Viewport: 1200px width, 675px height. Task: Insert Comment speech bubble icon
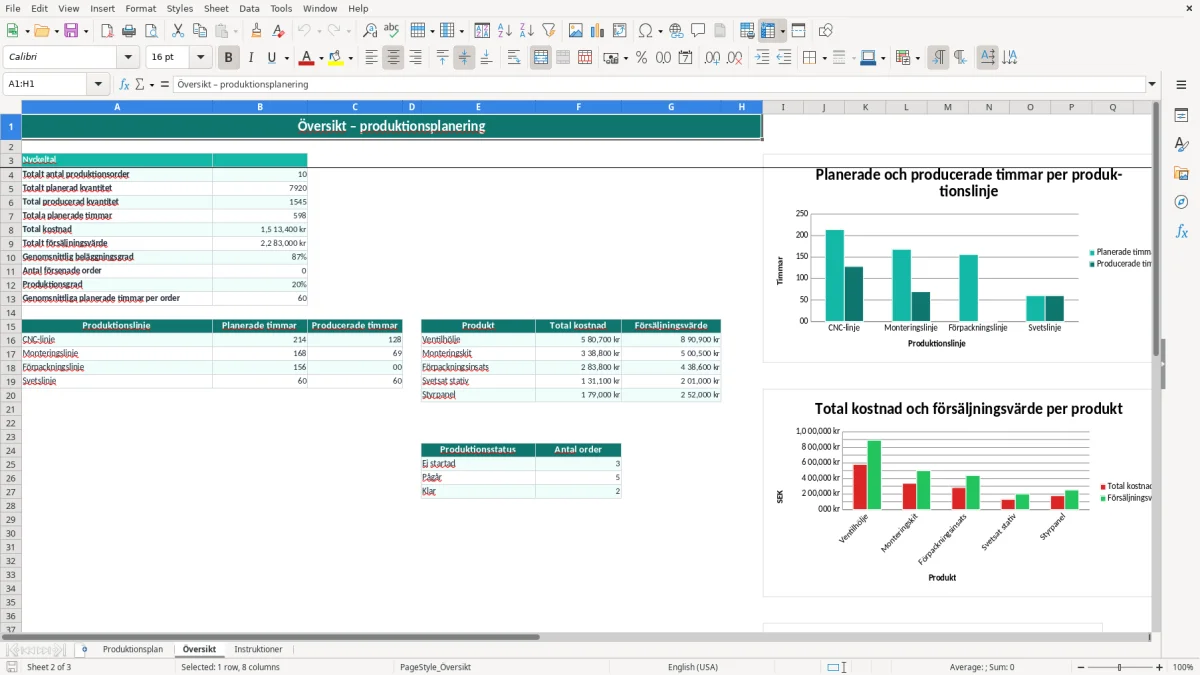pos(698,31)
